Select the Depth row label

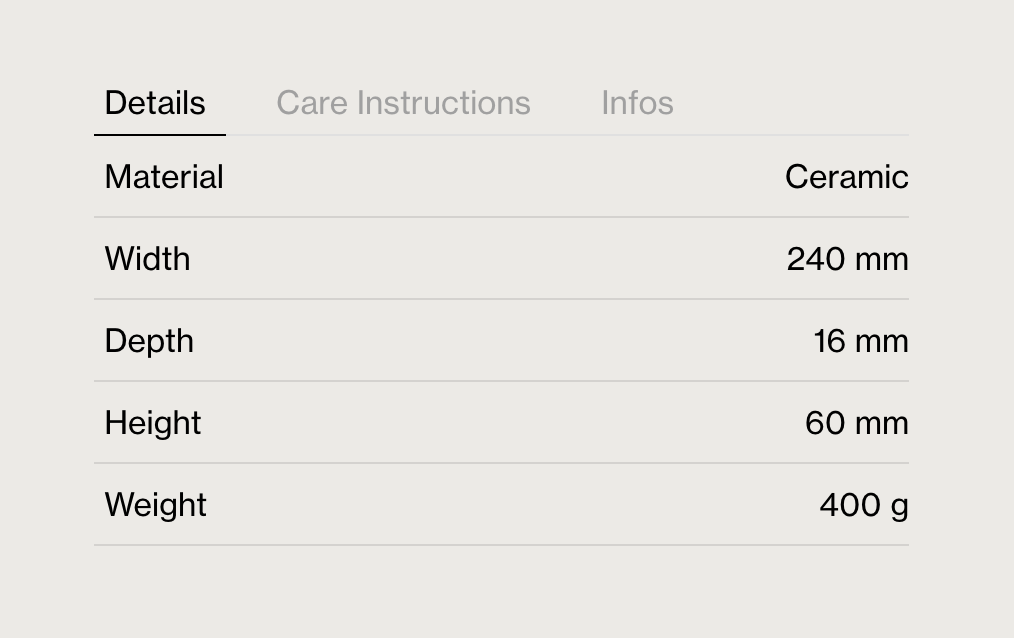149,341
